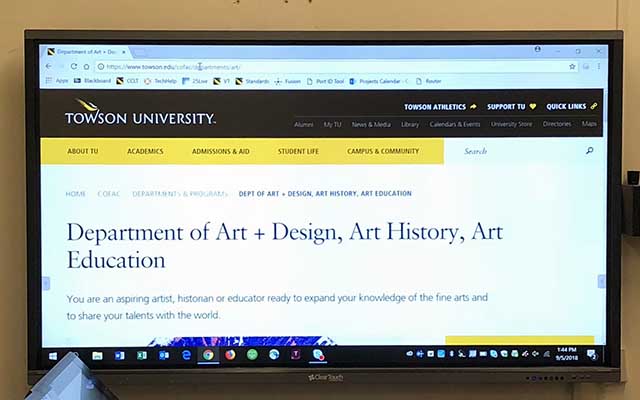Image resolution: width=640 pixels, height=400 pixels.
Task: Open the purple T taskbar app
Action: (296, 355)
